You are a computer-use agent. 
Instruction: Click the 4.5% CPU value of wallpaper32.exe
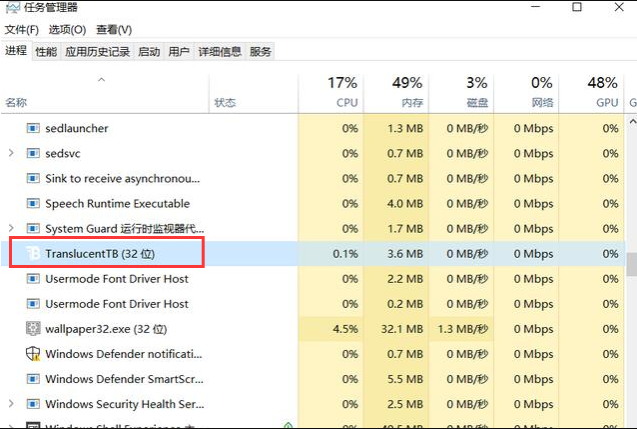pos(345,329)
